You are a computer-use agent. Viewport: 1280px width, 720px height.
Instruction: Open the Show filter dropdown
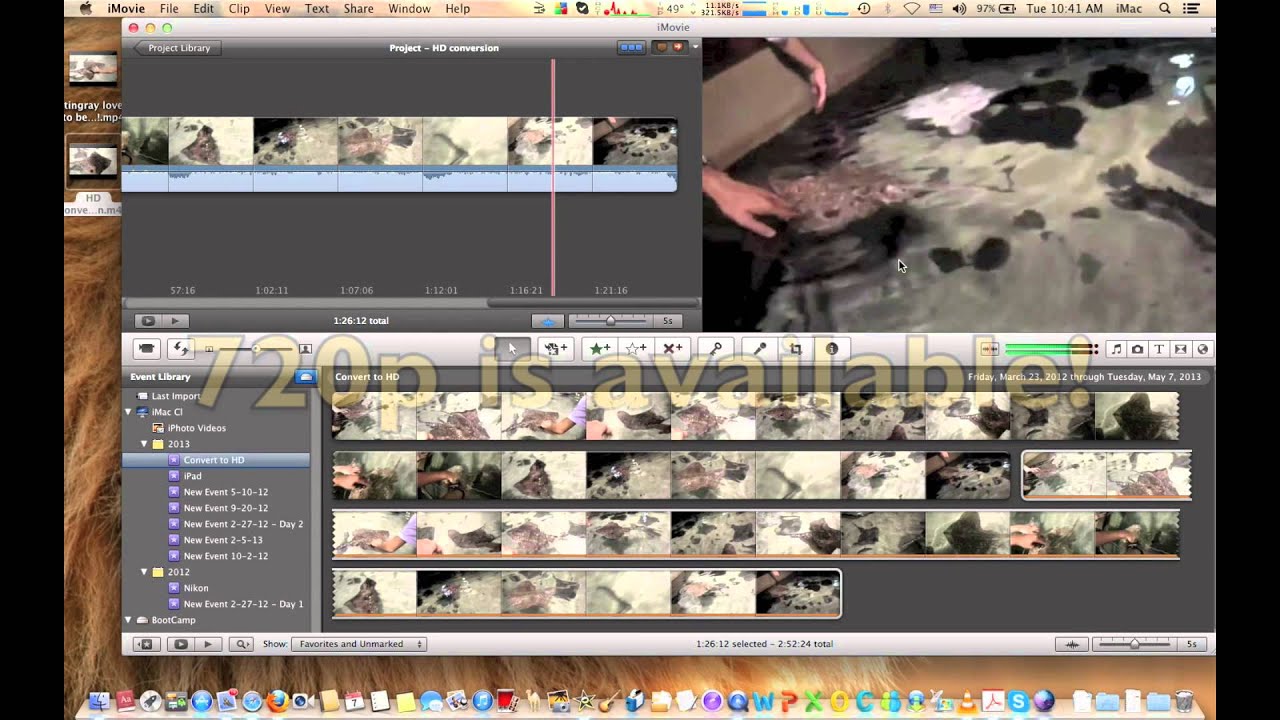click(x=359, y=644)
